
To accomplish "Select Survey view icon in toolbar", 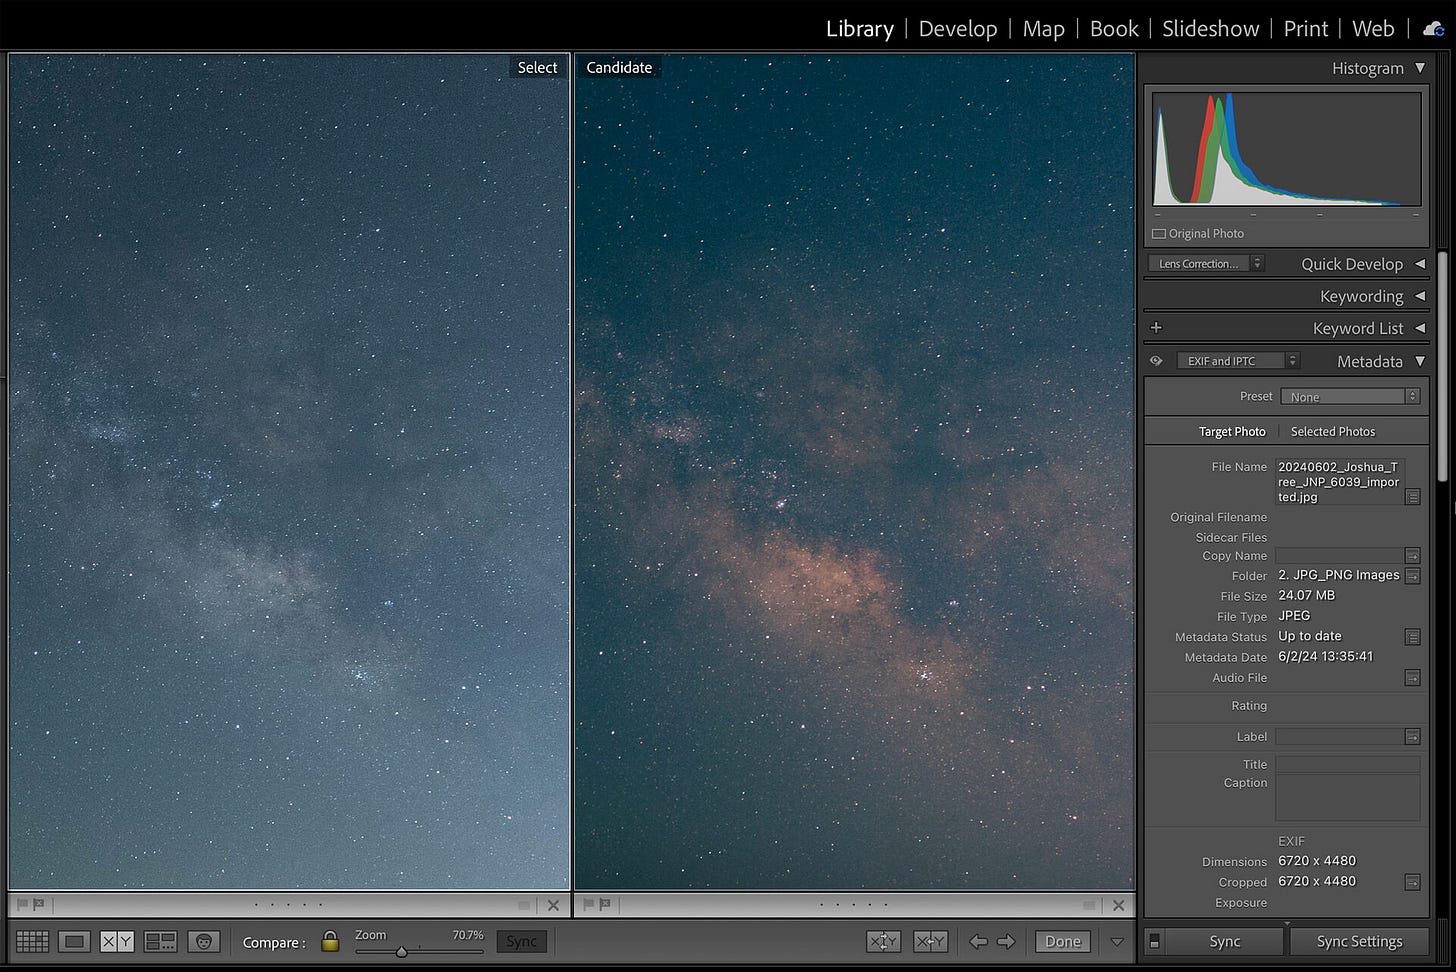I will 160,942.
